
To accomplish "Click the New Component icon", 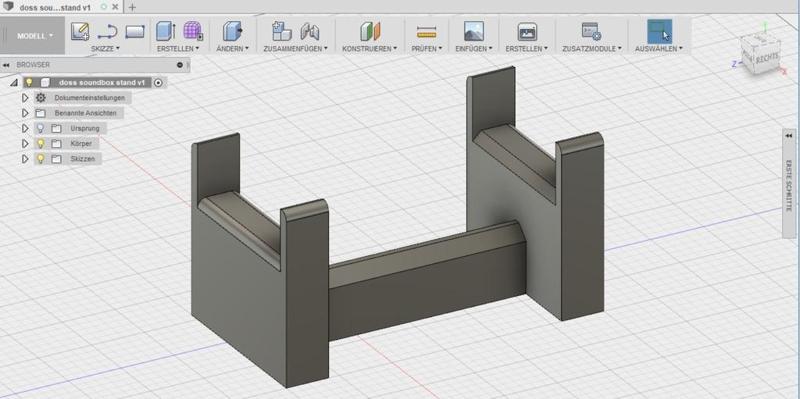I will pyautogui.click(x=282, y=31).
